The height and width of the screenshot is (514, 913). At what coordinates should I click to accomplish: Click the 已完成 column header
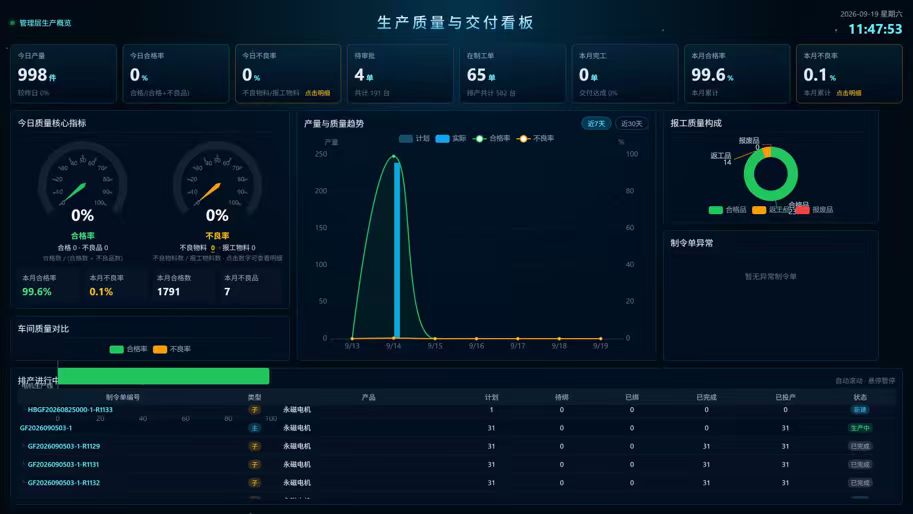point(706,398)
